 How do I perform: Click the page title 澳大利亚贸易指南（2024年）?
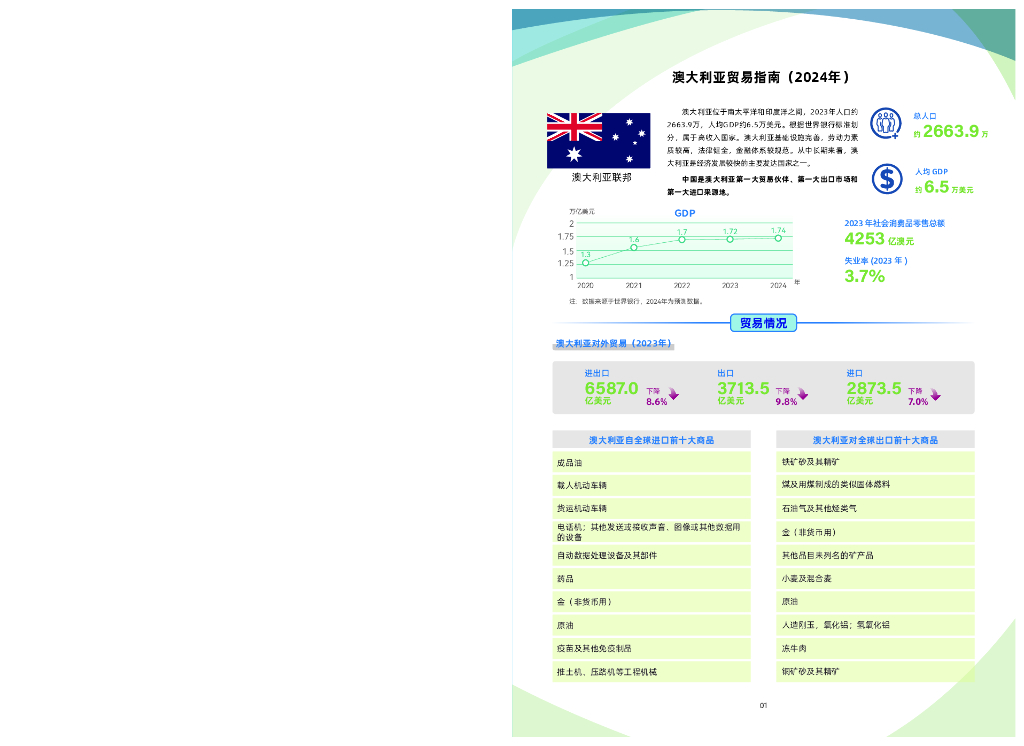[762, 77]
